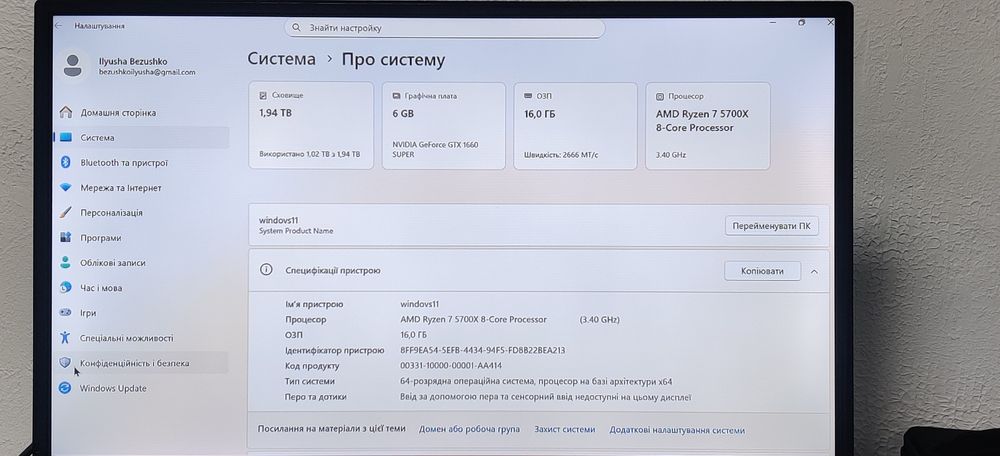Open Windows Update section
Viewport: 1000px width, 456px height.
coord(113,388)
